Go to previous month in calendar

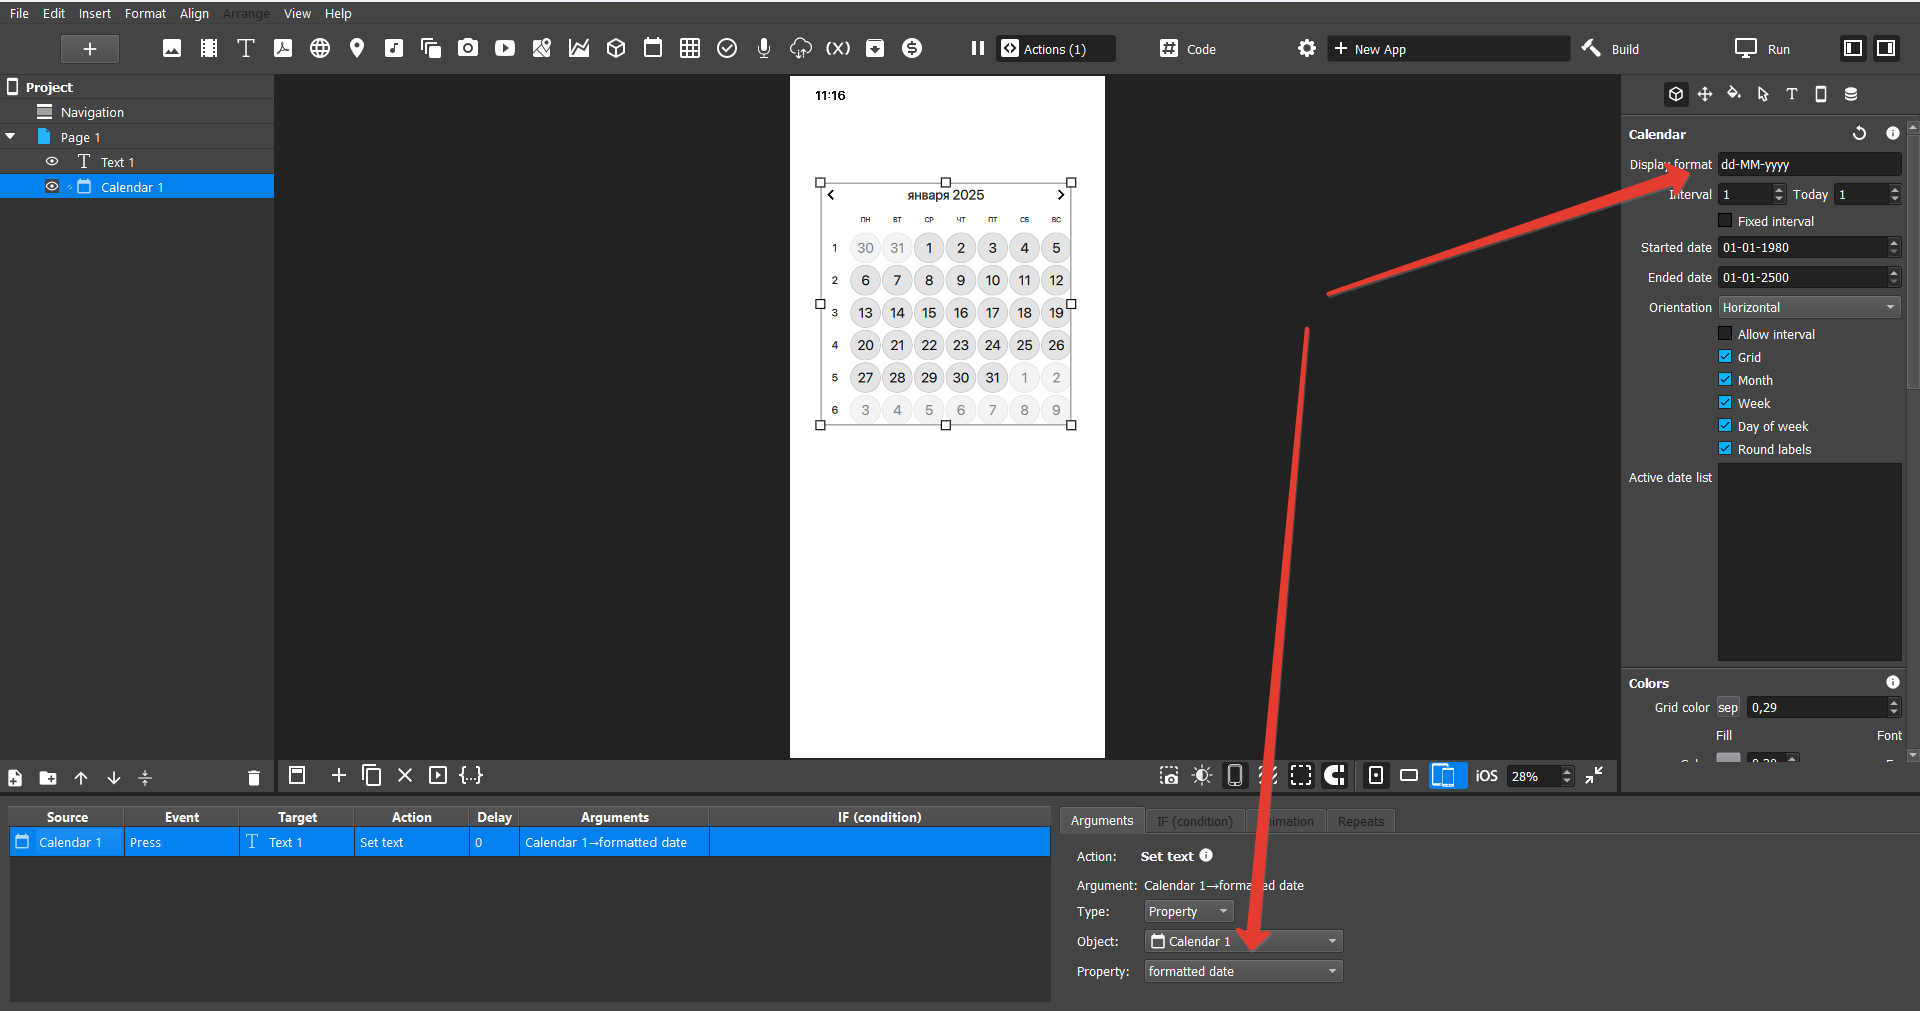[831, 195]
